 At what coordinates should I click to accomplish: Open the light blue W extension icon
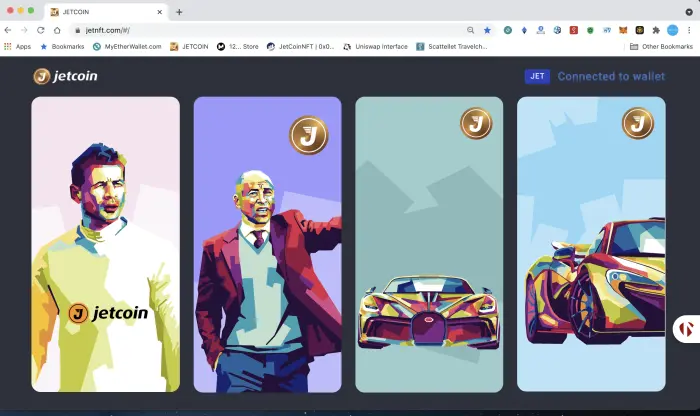pos(607,30)
